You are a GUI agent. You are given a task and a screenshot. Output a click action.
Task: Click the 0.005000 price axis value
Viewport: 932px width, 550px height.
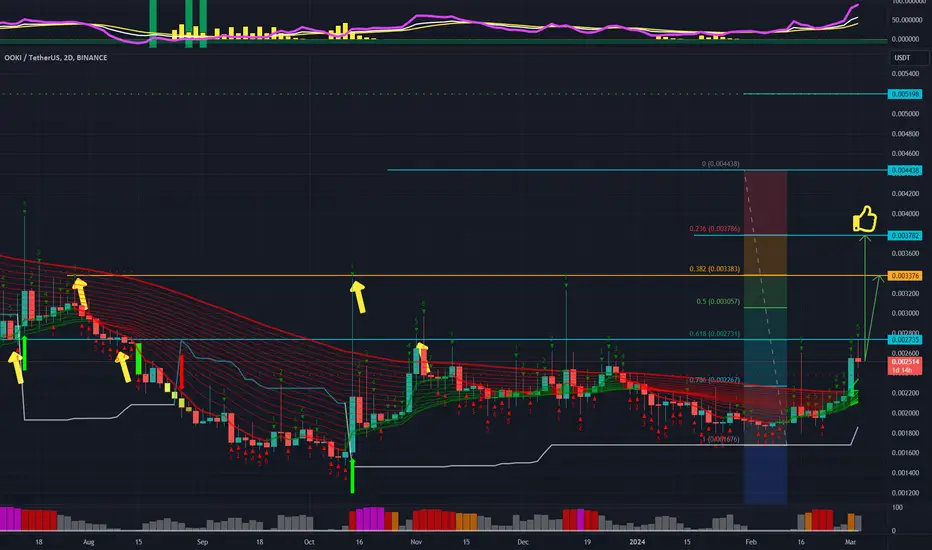pos(905,114)
